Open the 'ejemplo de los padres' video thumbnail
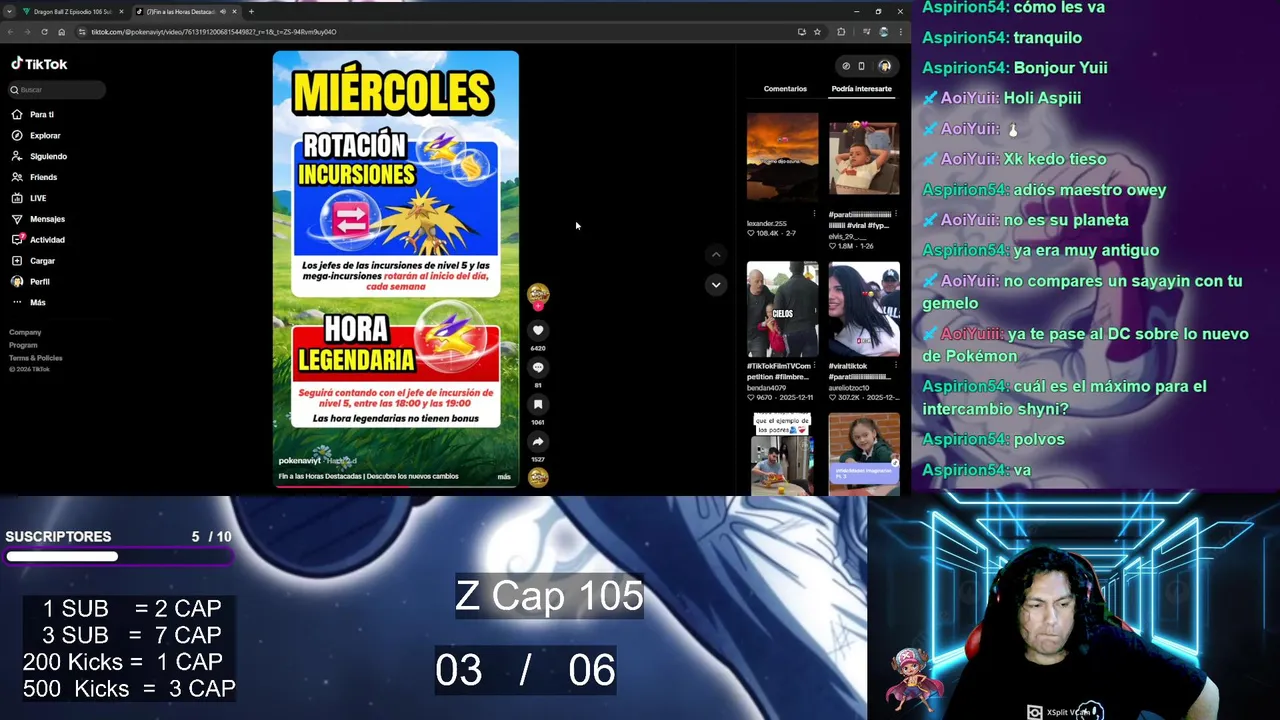Image resolution: width=1280 pixels, height=720 pixels. 782,454
